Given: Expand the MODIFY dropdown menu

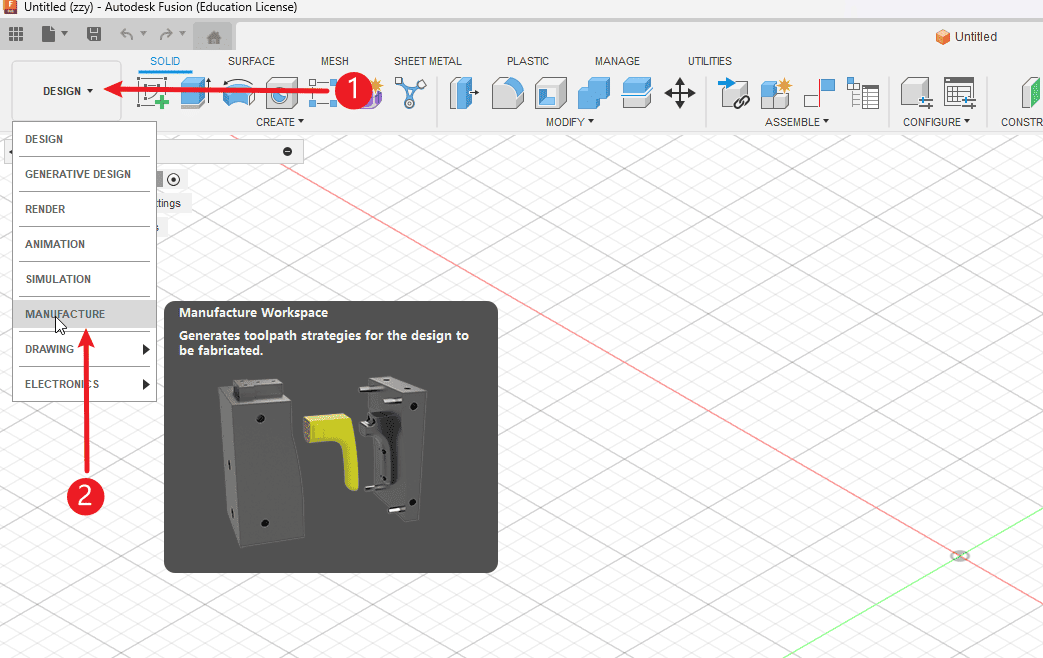Looking at the screenshot, I should (569, 122).
